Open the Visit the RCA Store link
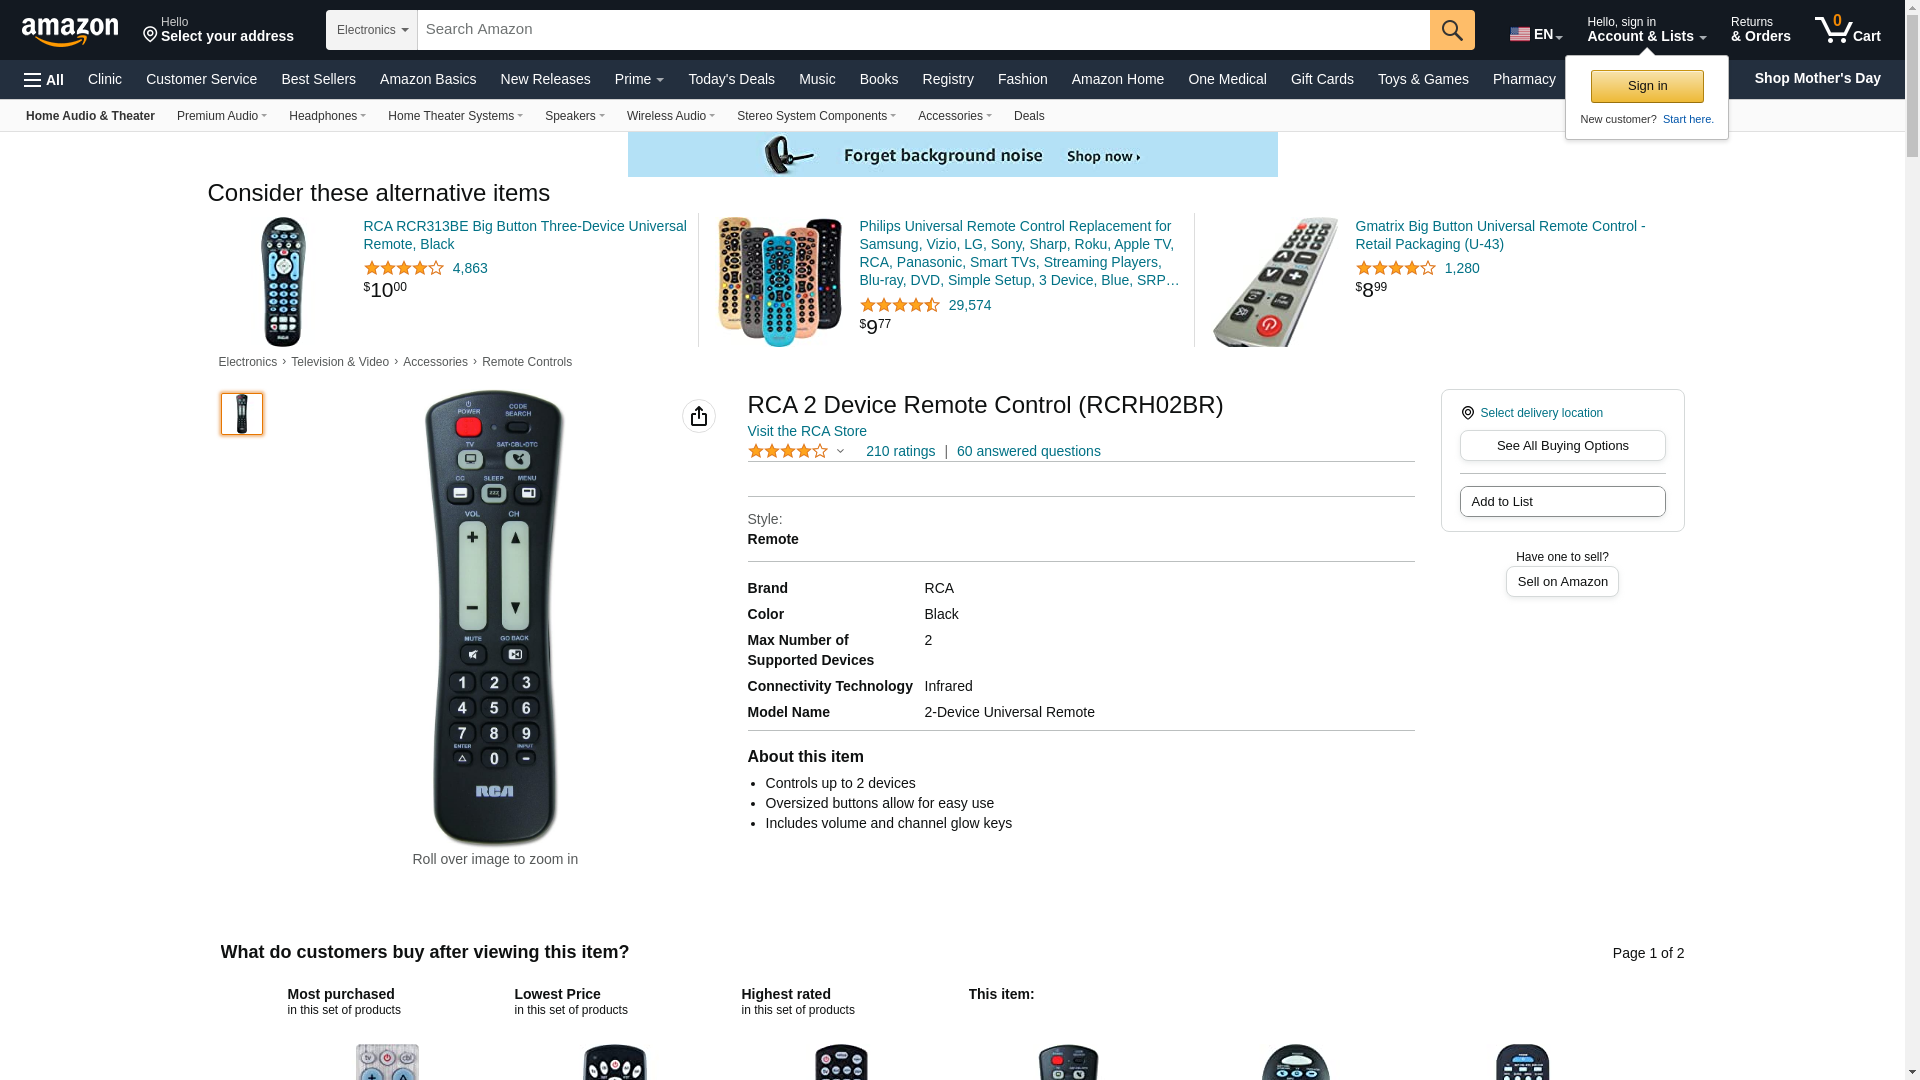This screenshot has height=1080, width=1920. pyautogui.click(x=807, y=431)
